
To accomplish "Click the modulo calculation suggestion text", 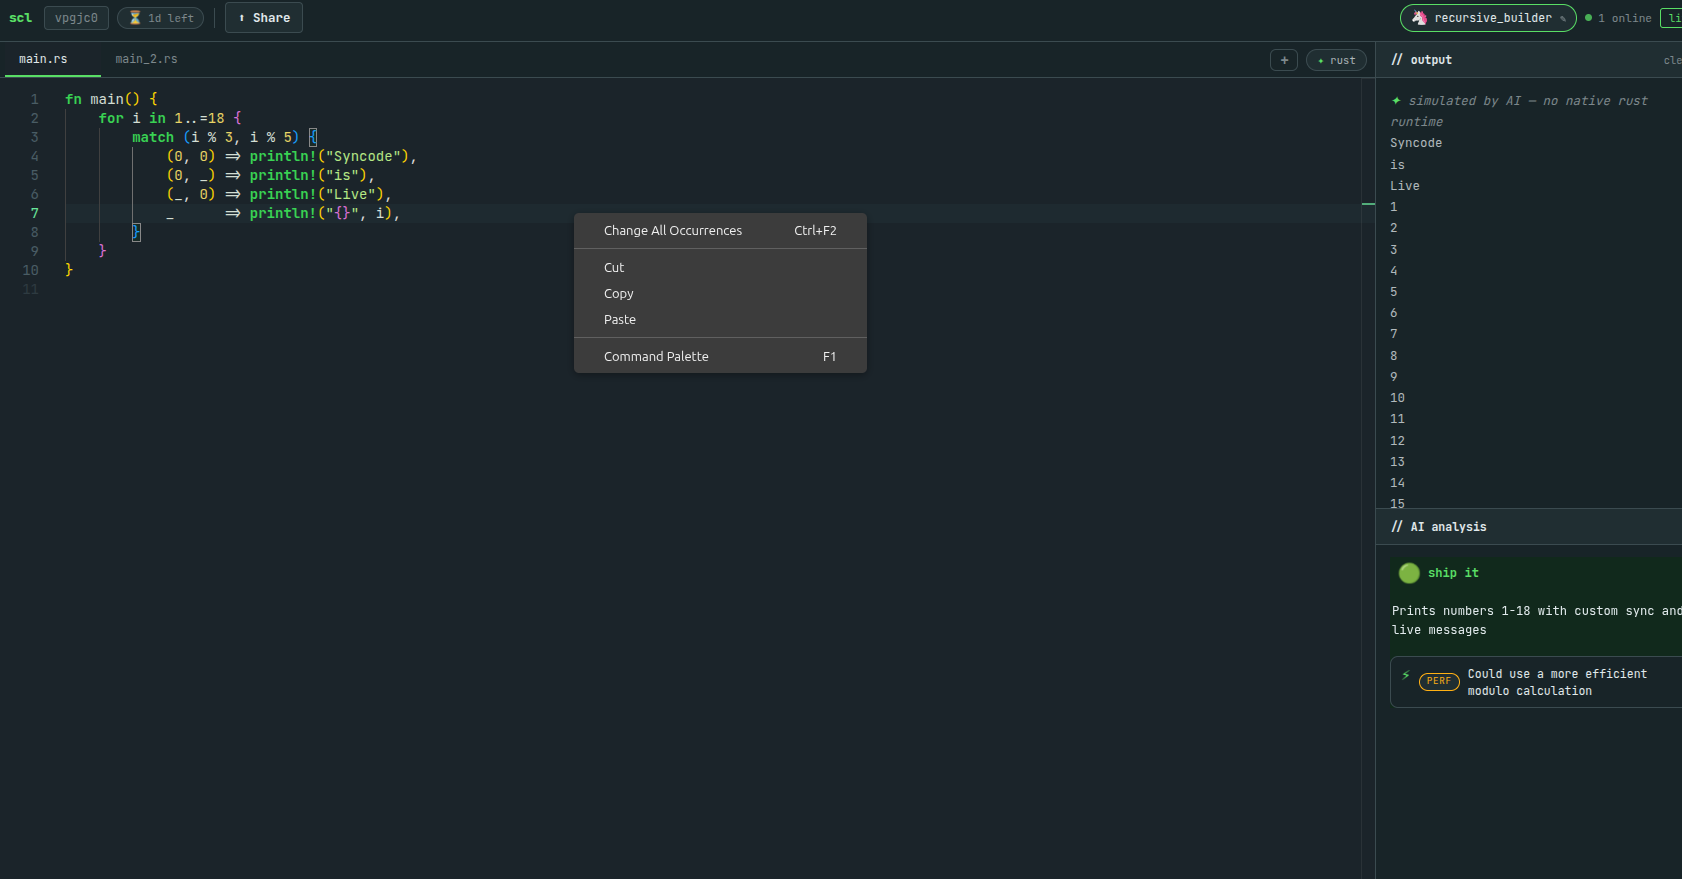I will click(x=1557, y=682).
